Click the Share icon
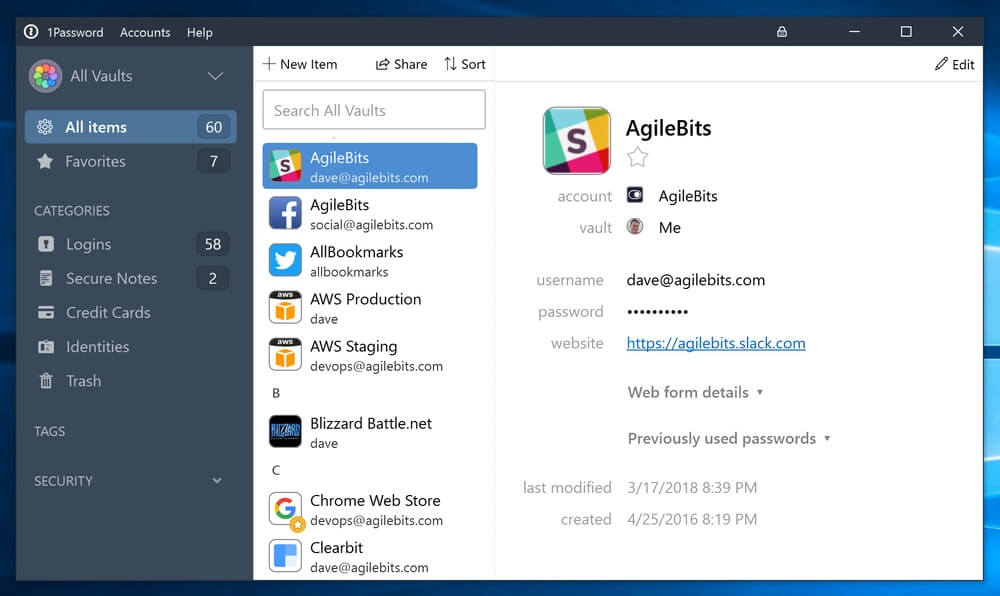Viewport: 1000px width, 596px height. click(x=400, y=63)
